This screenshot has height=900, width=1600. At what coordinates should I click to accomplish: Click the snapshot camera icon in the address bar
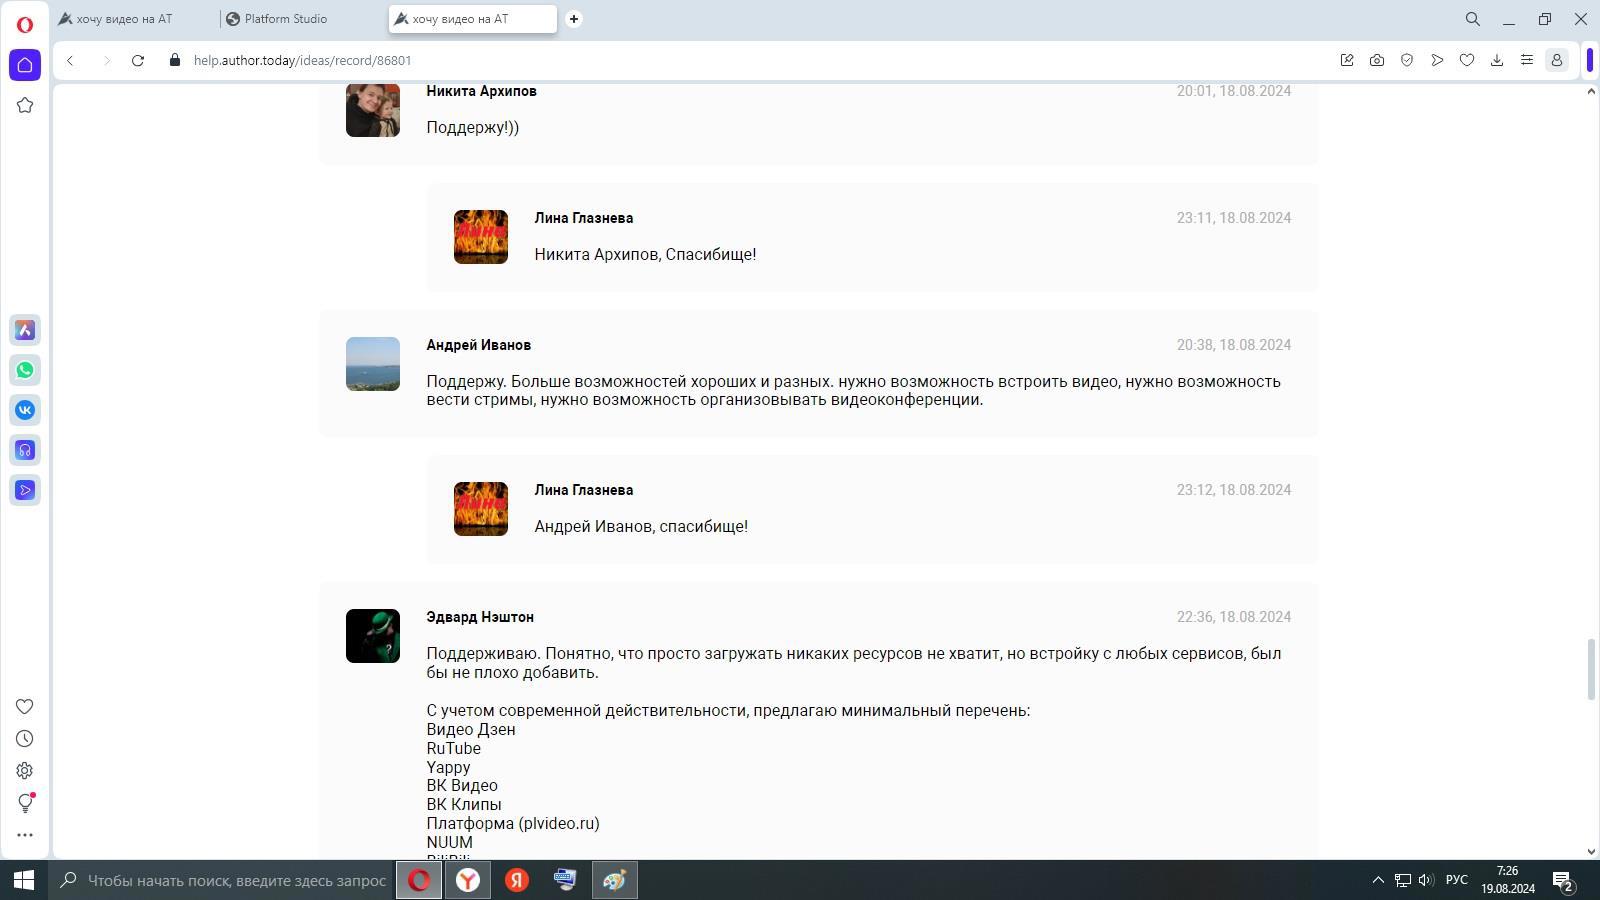click(1377, 60)
